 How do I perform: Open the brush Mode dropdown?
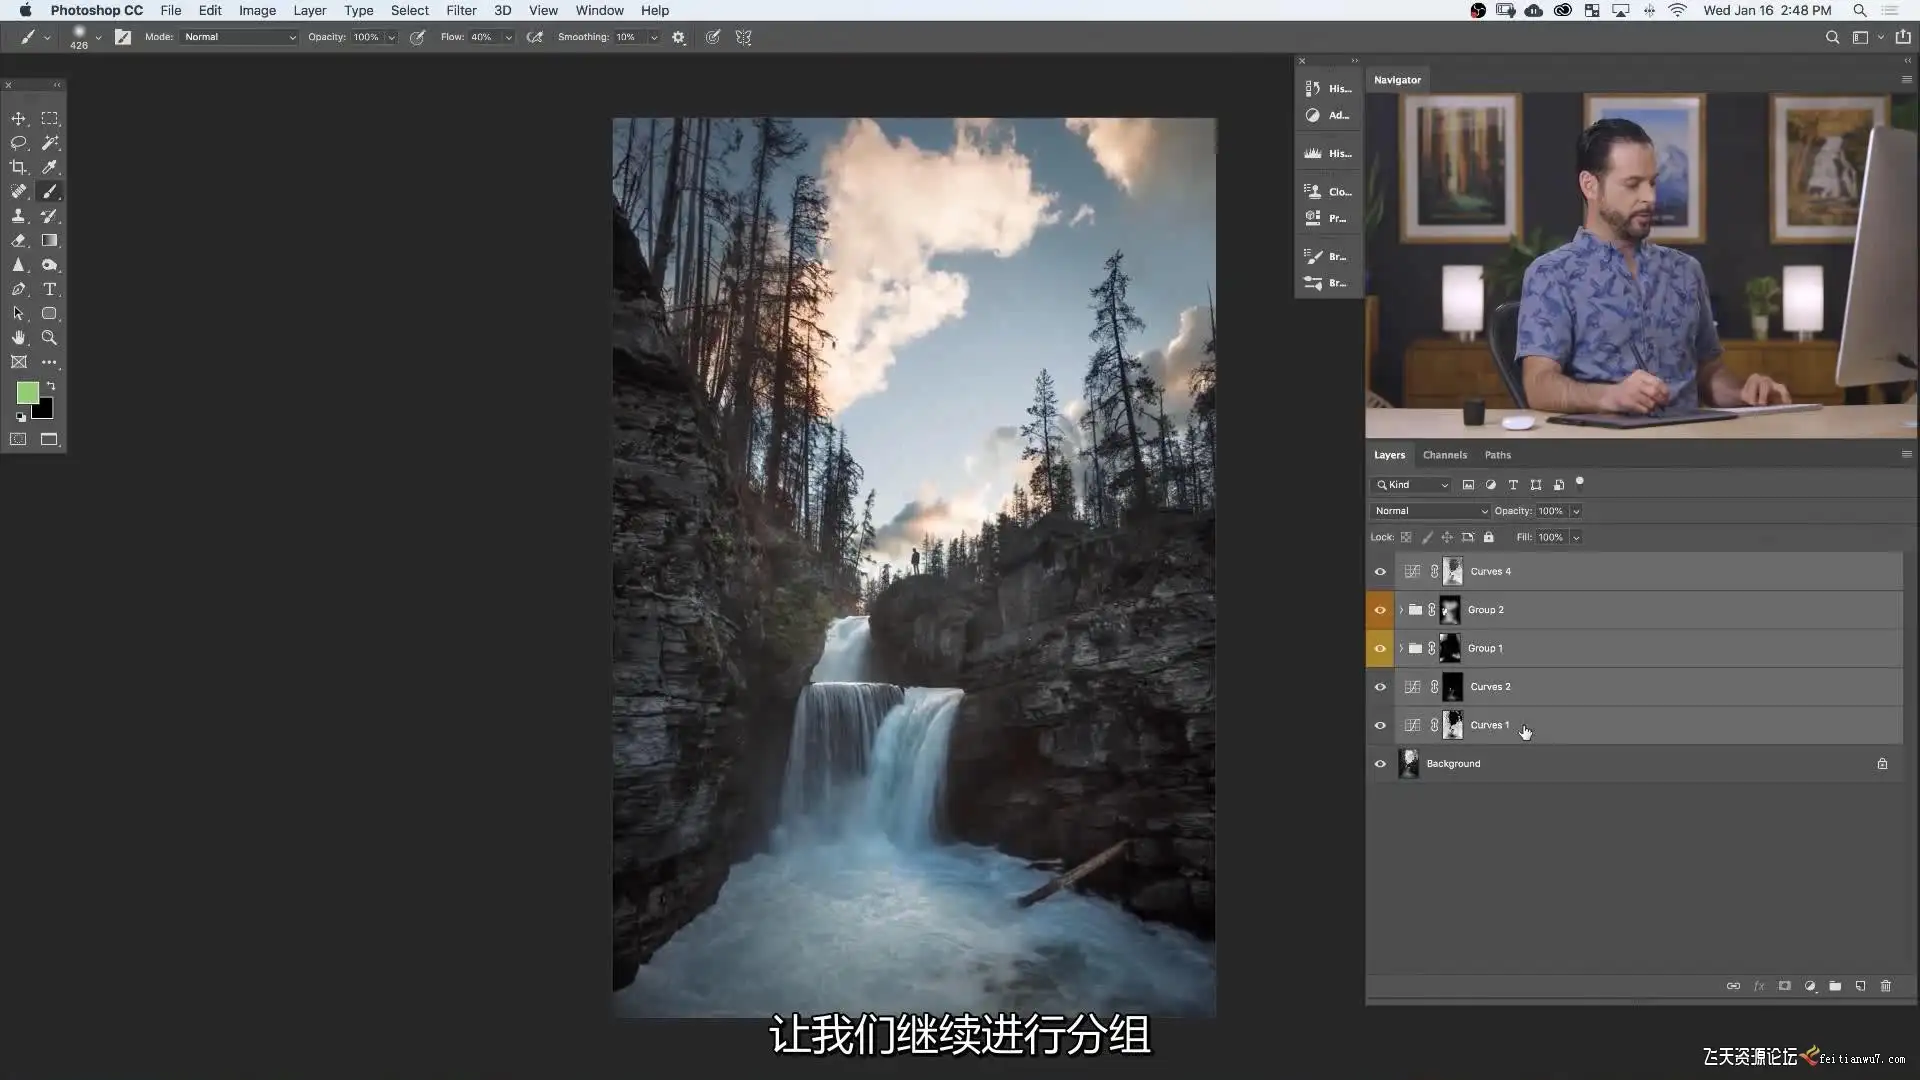[x=239, y=37]
